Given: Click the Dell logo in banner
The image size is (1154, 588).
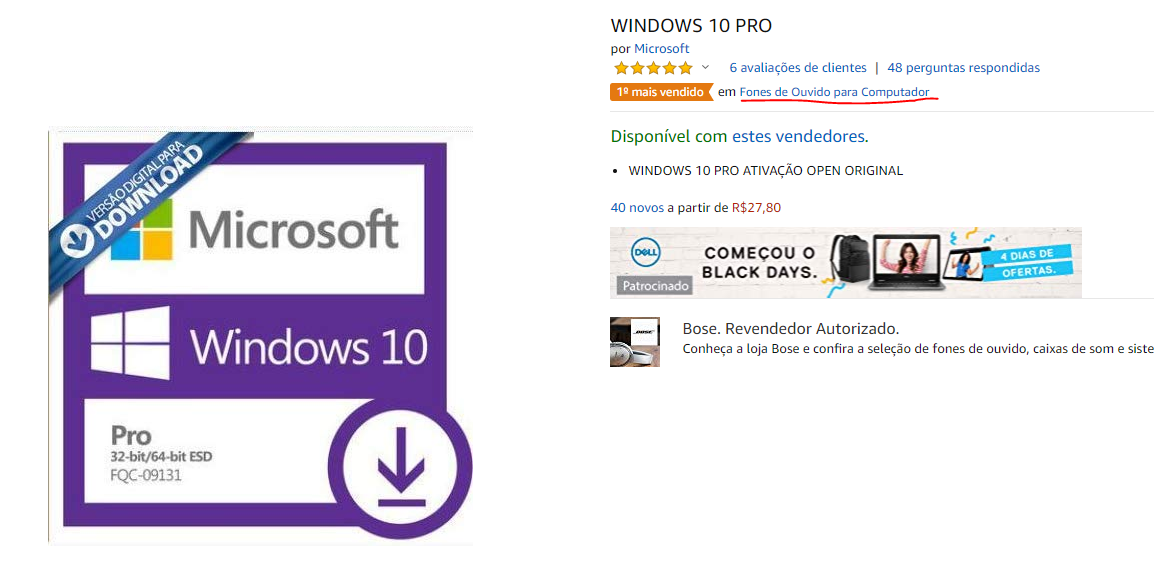Looking at the screenshot, I should 646,252.
